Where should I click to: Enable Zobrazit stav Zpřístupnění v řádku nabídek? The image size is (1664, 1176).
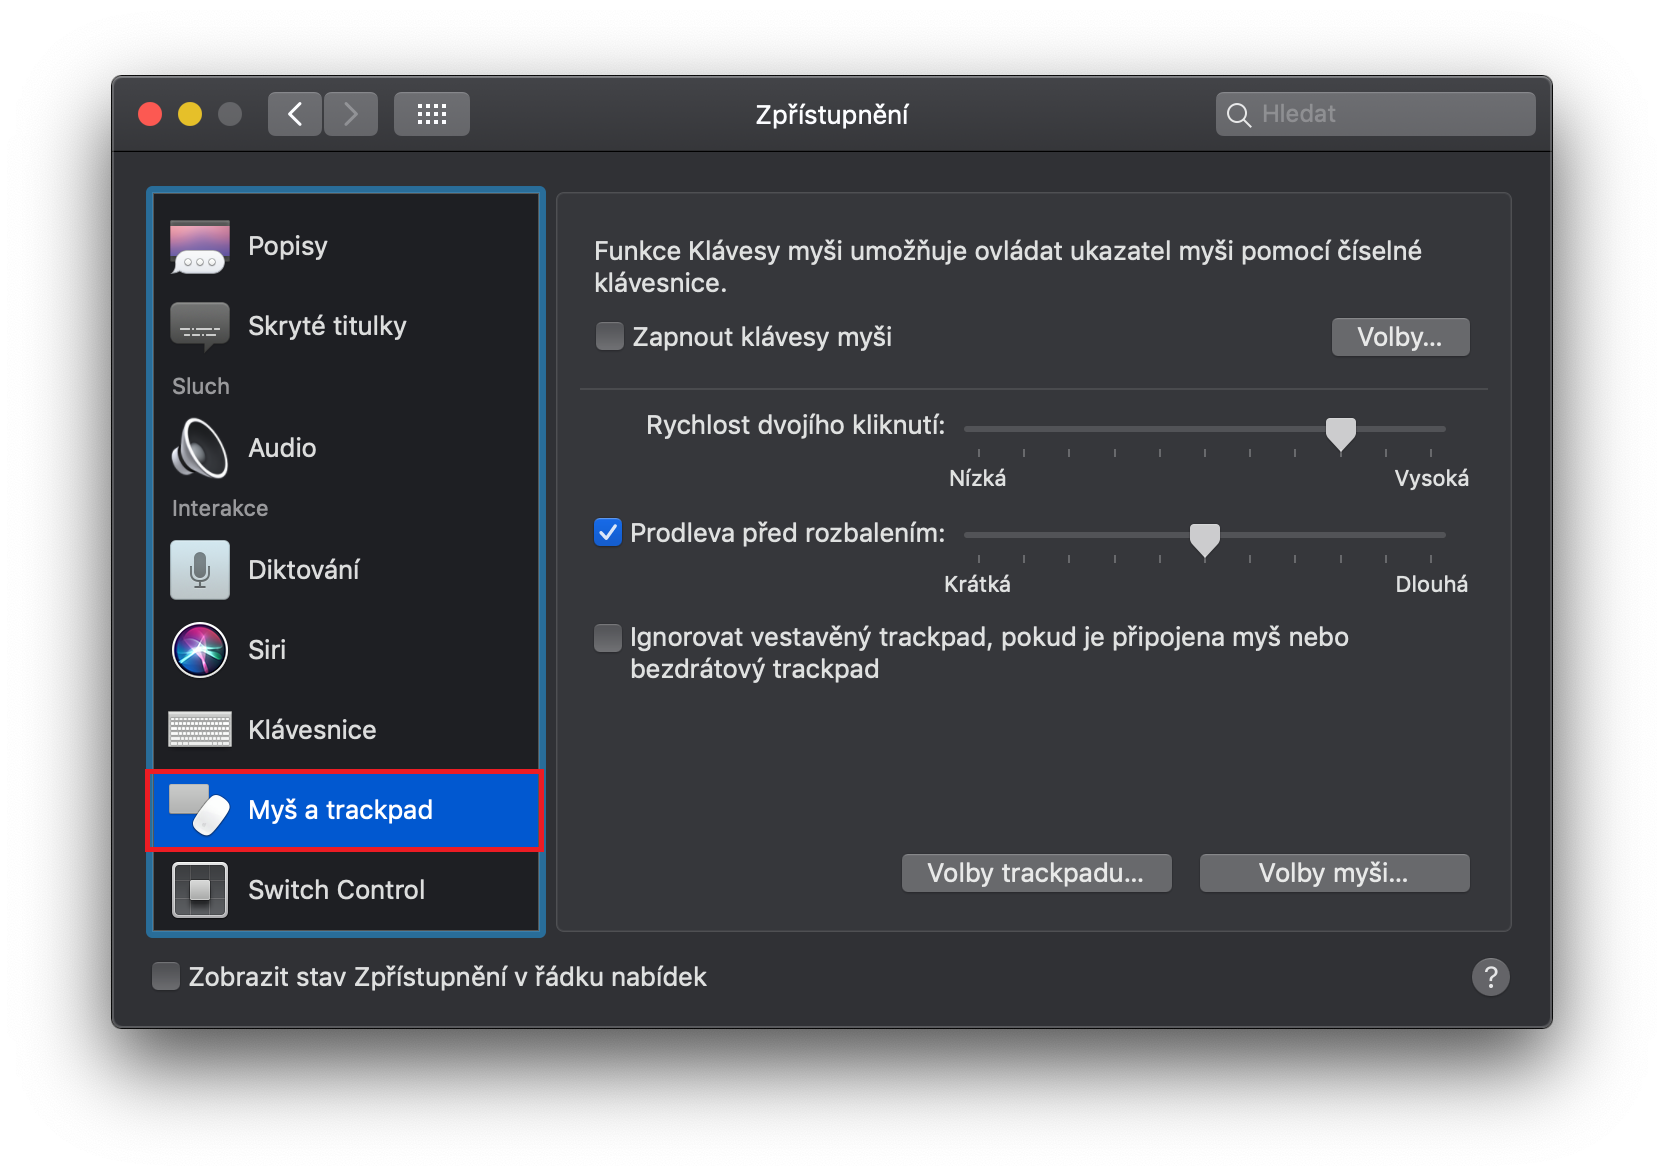[166, 976]
